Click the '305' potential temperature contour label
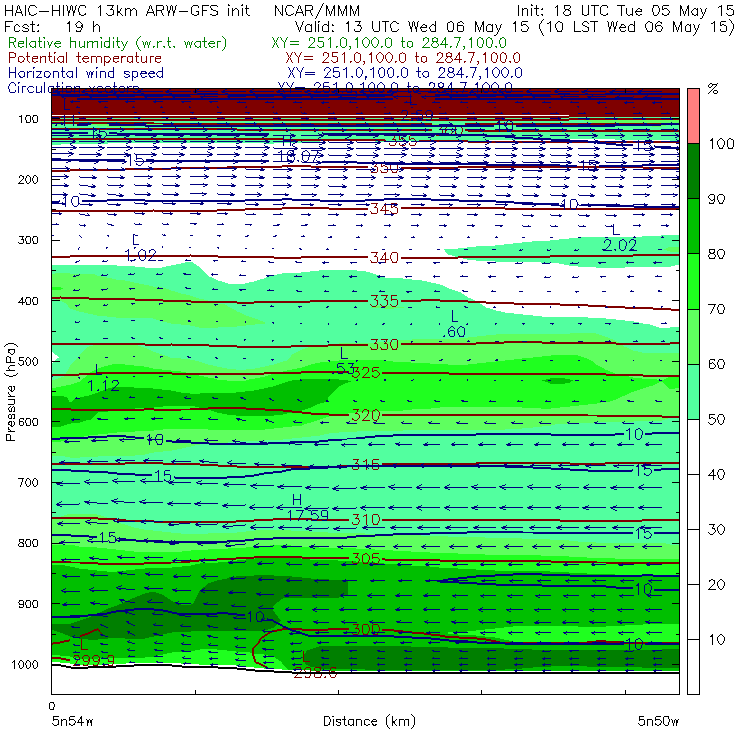The image size is (740, 740). (x=366, y=559)
